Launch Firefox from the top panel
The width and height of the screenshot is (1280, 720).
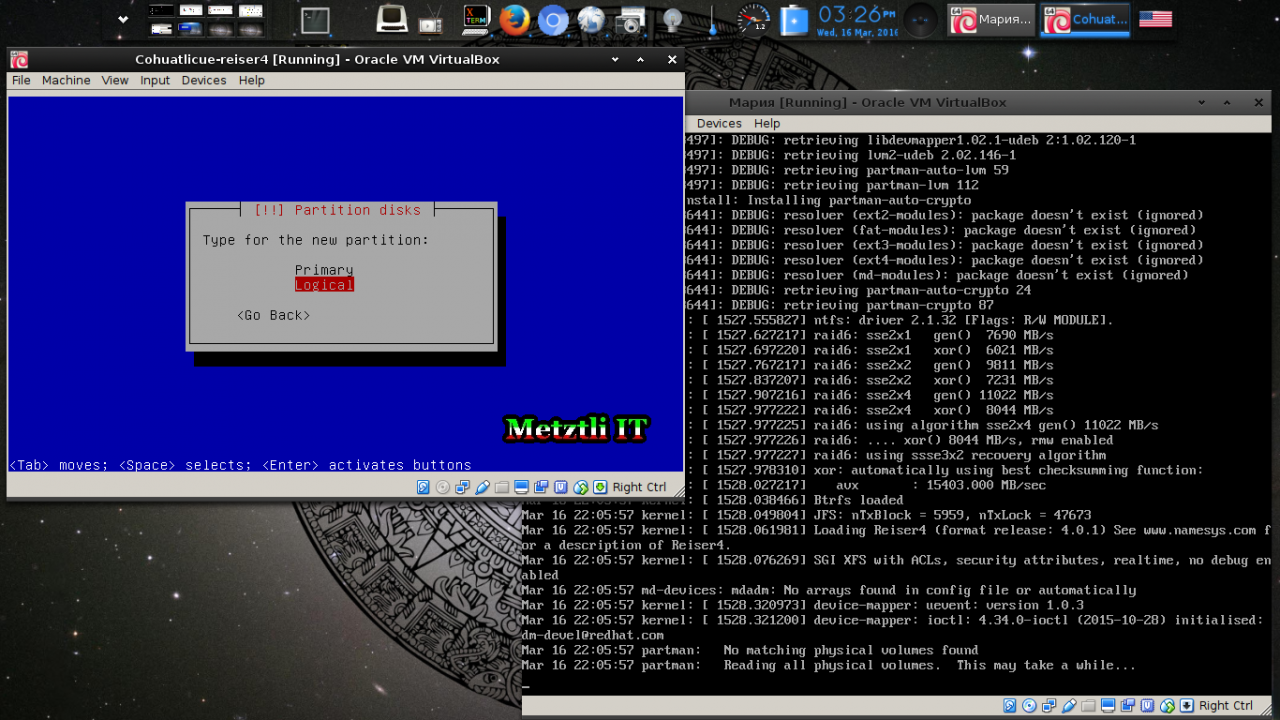coord(514,19)
